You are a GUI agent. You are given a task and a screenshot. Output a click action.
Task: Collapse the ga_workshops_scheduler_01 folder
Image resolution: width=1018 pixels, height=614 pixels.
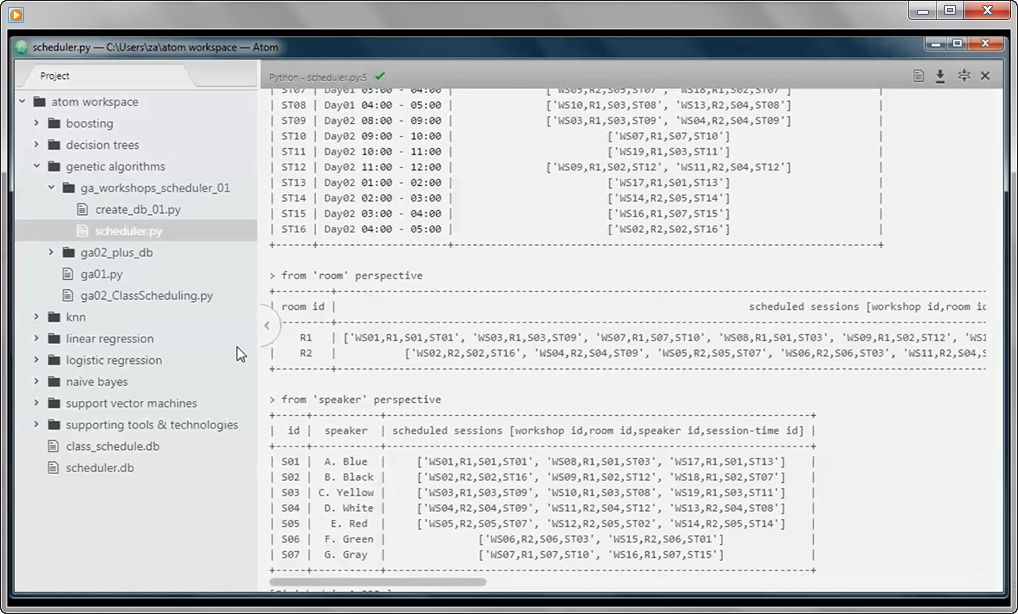click(x=51, y=188)
